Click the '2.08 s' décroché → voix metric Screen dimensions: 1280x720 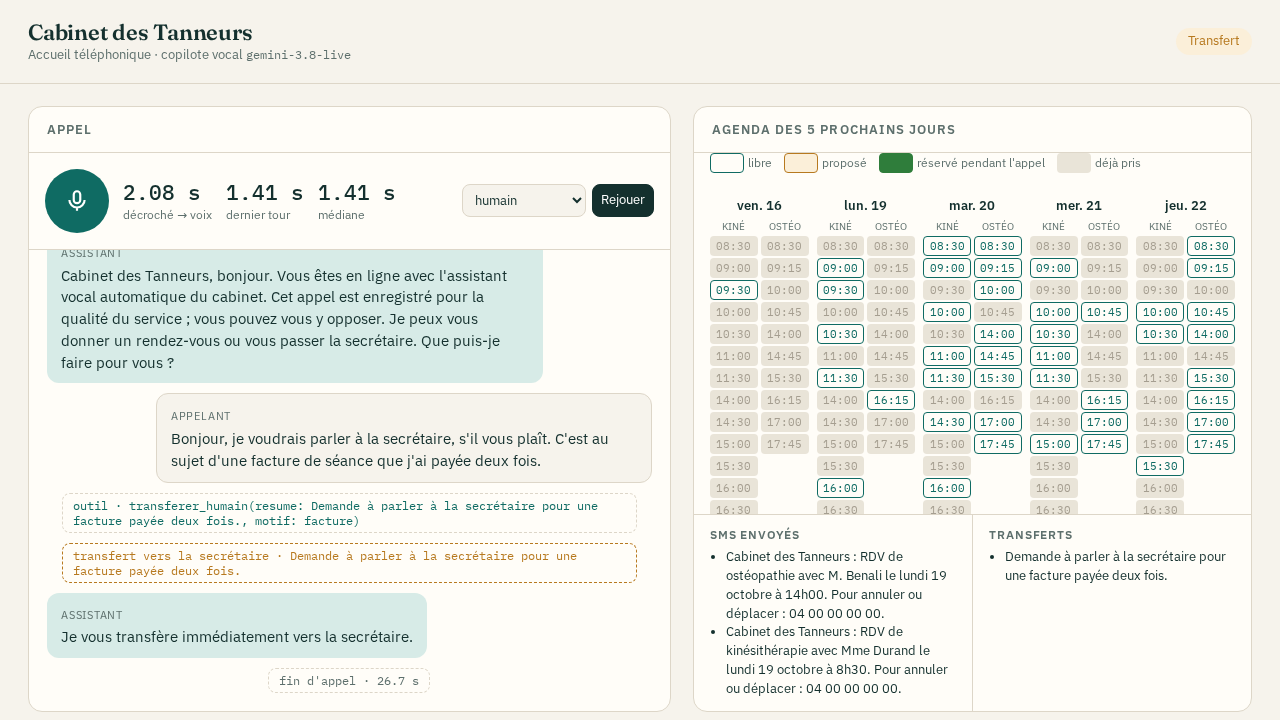pos(162,194)
